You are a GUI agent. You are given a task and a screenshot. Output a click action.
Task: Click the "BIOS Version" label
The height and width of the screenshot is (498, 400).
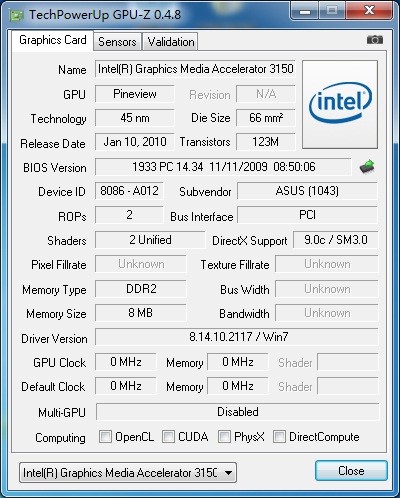[x=55, y=168]
